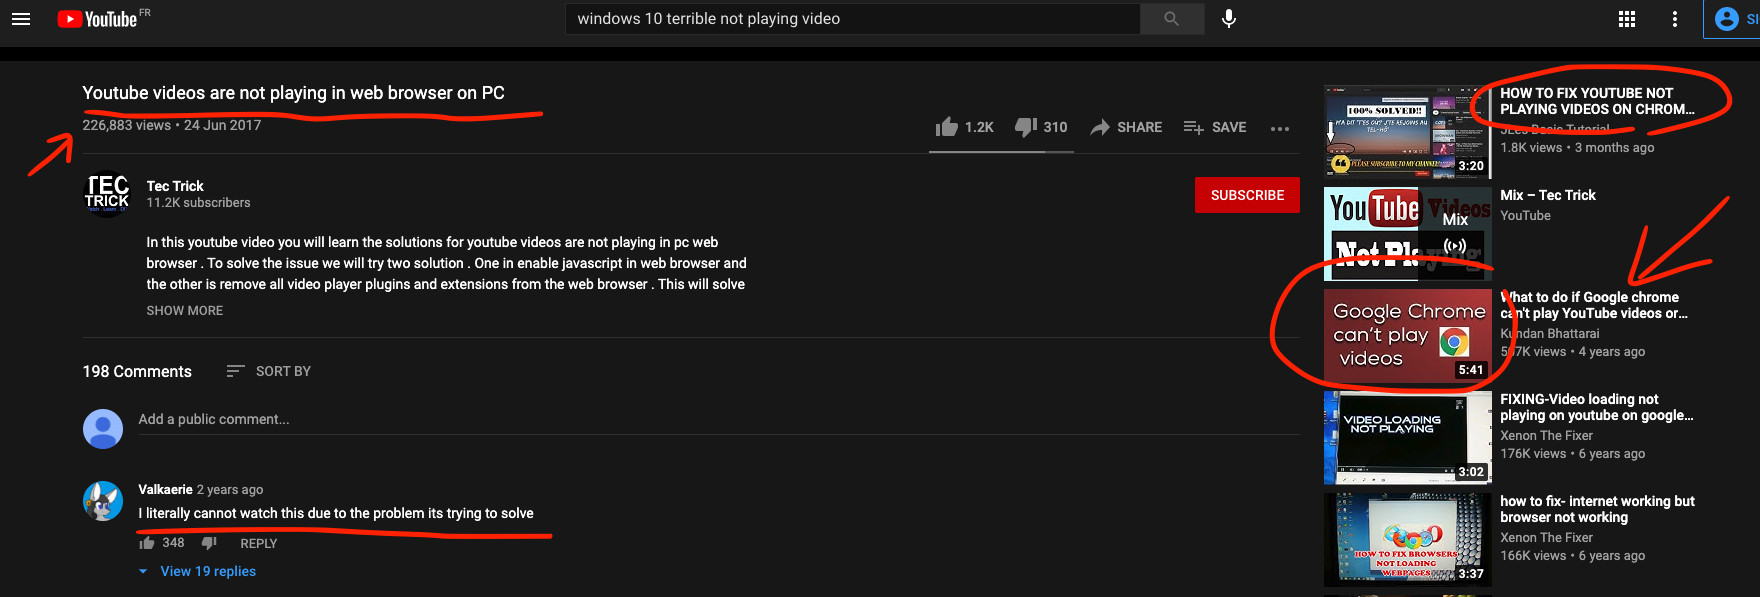Open 'how to fix- internet working' title
Screen dimensions: 1760x597
coord(1597,509)
